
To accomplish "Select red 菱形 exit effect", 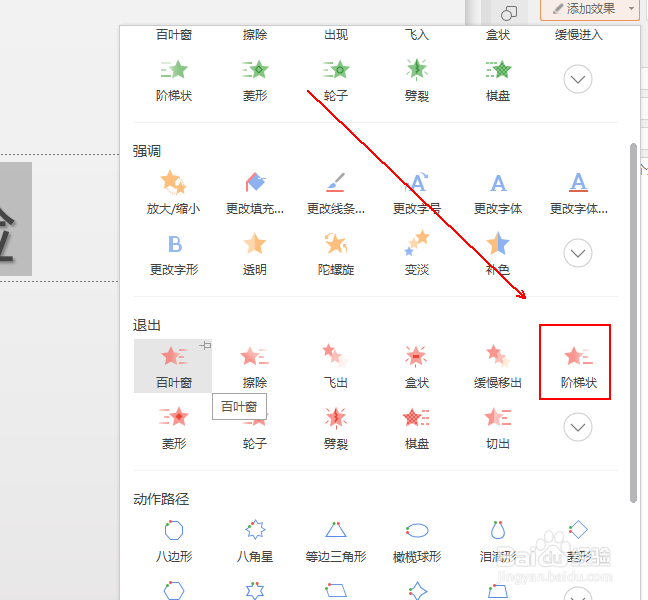I will 174,428.
